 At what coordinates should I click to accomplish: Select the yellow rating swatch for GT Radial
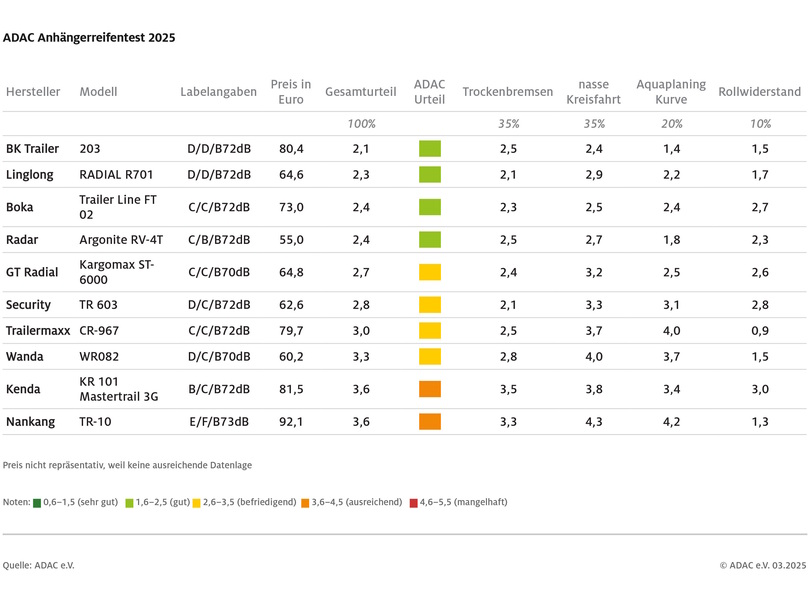coord(429,272)
